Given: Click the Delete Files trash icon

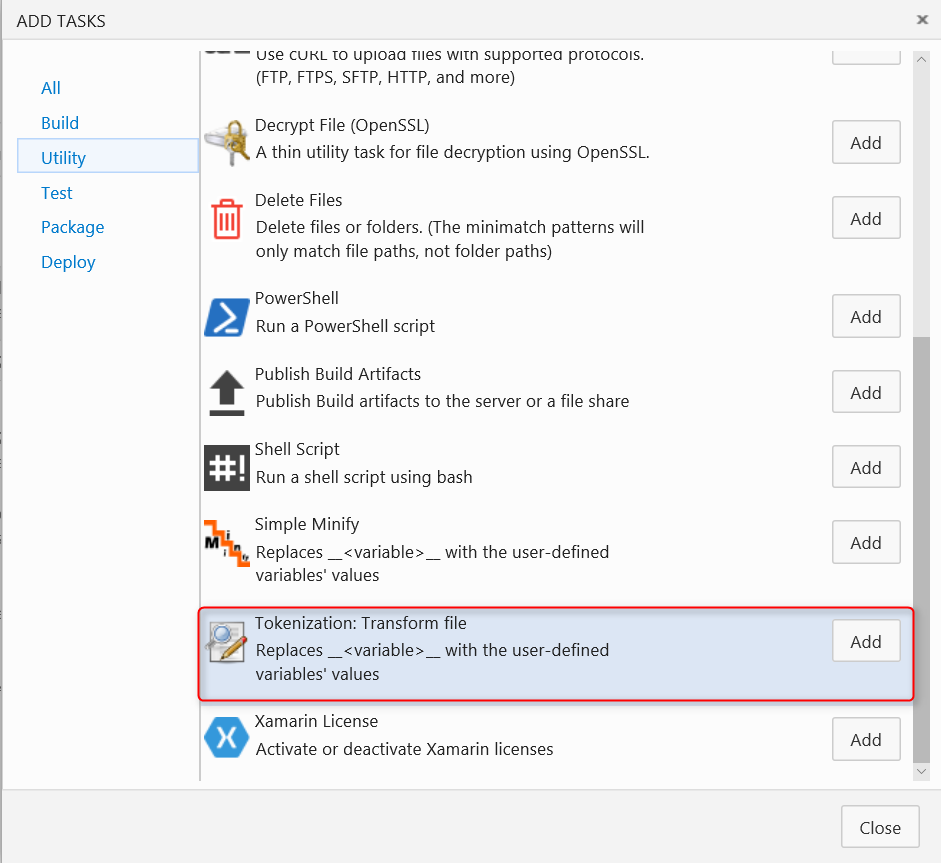Looking at the screenshot, I should 227,219.
